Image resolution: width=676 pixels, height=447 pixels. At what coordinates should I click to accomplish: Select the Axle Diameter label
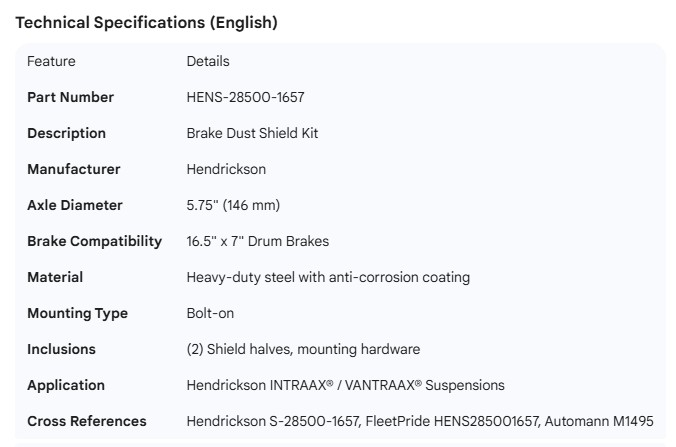75,205
